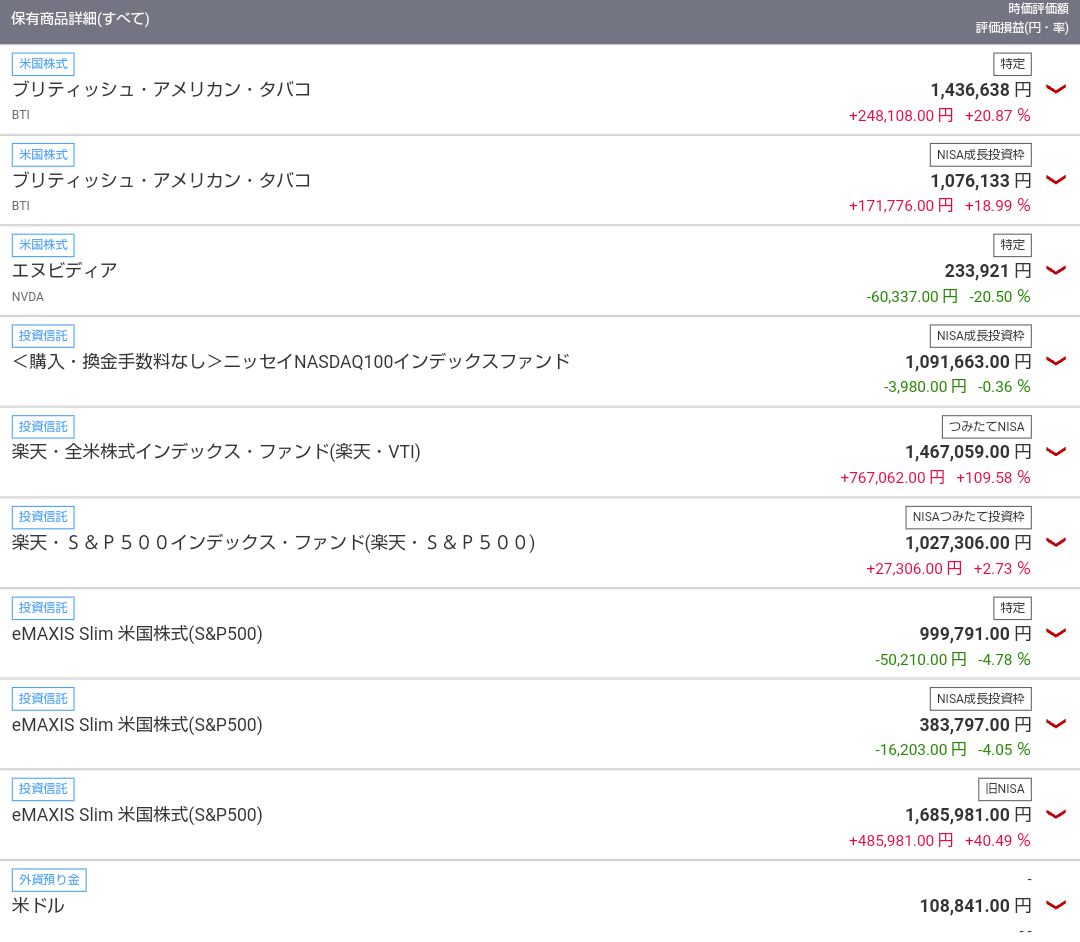Click 投資信託 tag above ニッセイNASDAQ100インデックスファンド
The image size is (1080, 942).
tap(43, 336)
